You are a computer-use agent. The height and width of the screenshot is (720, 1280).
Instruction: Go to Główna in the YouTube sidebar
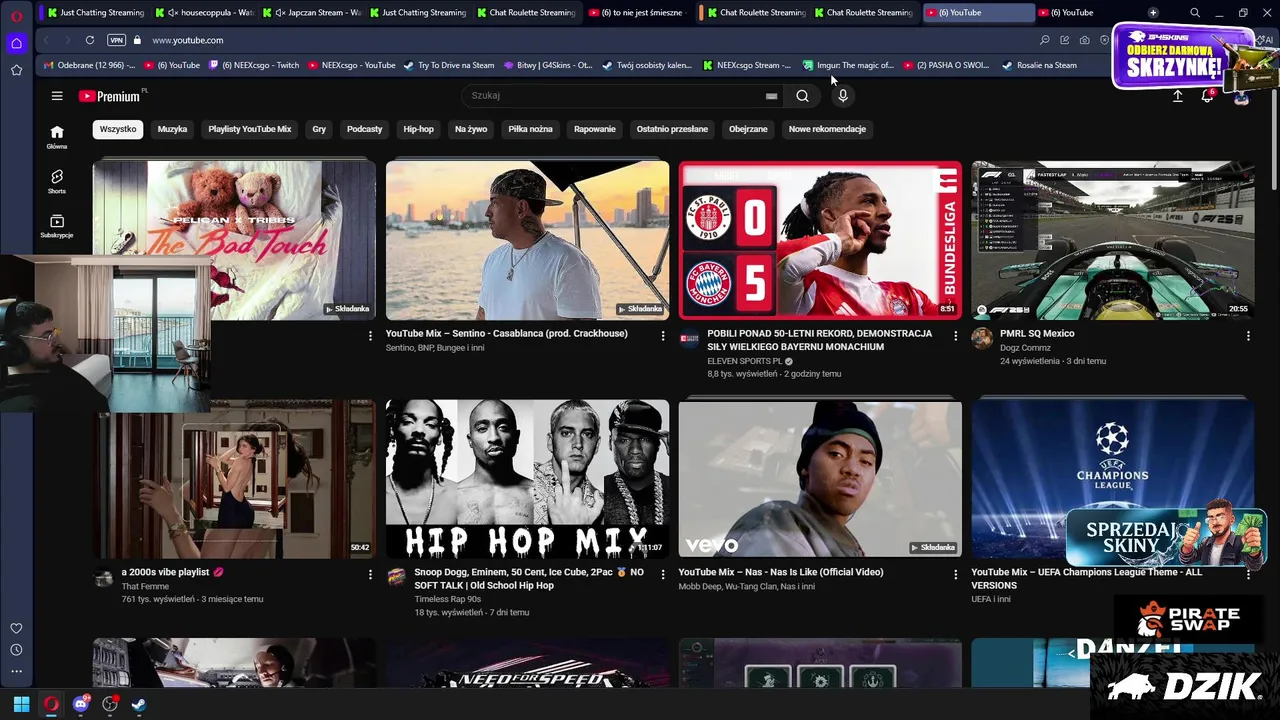point(57,137)
